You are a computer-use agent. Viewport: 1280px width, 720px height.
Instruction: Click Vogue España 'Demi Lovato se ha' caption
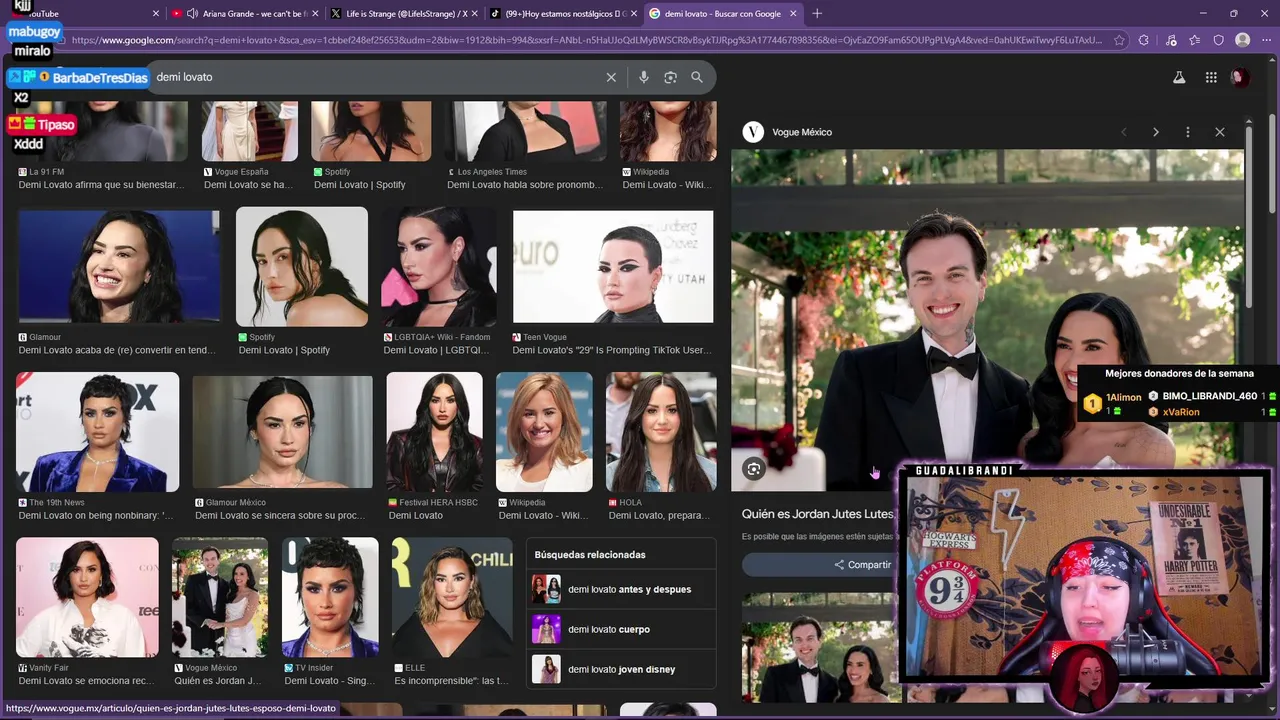coord(248,185)
